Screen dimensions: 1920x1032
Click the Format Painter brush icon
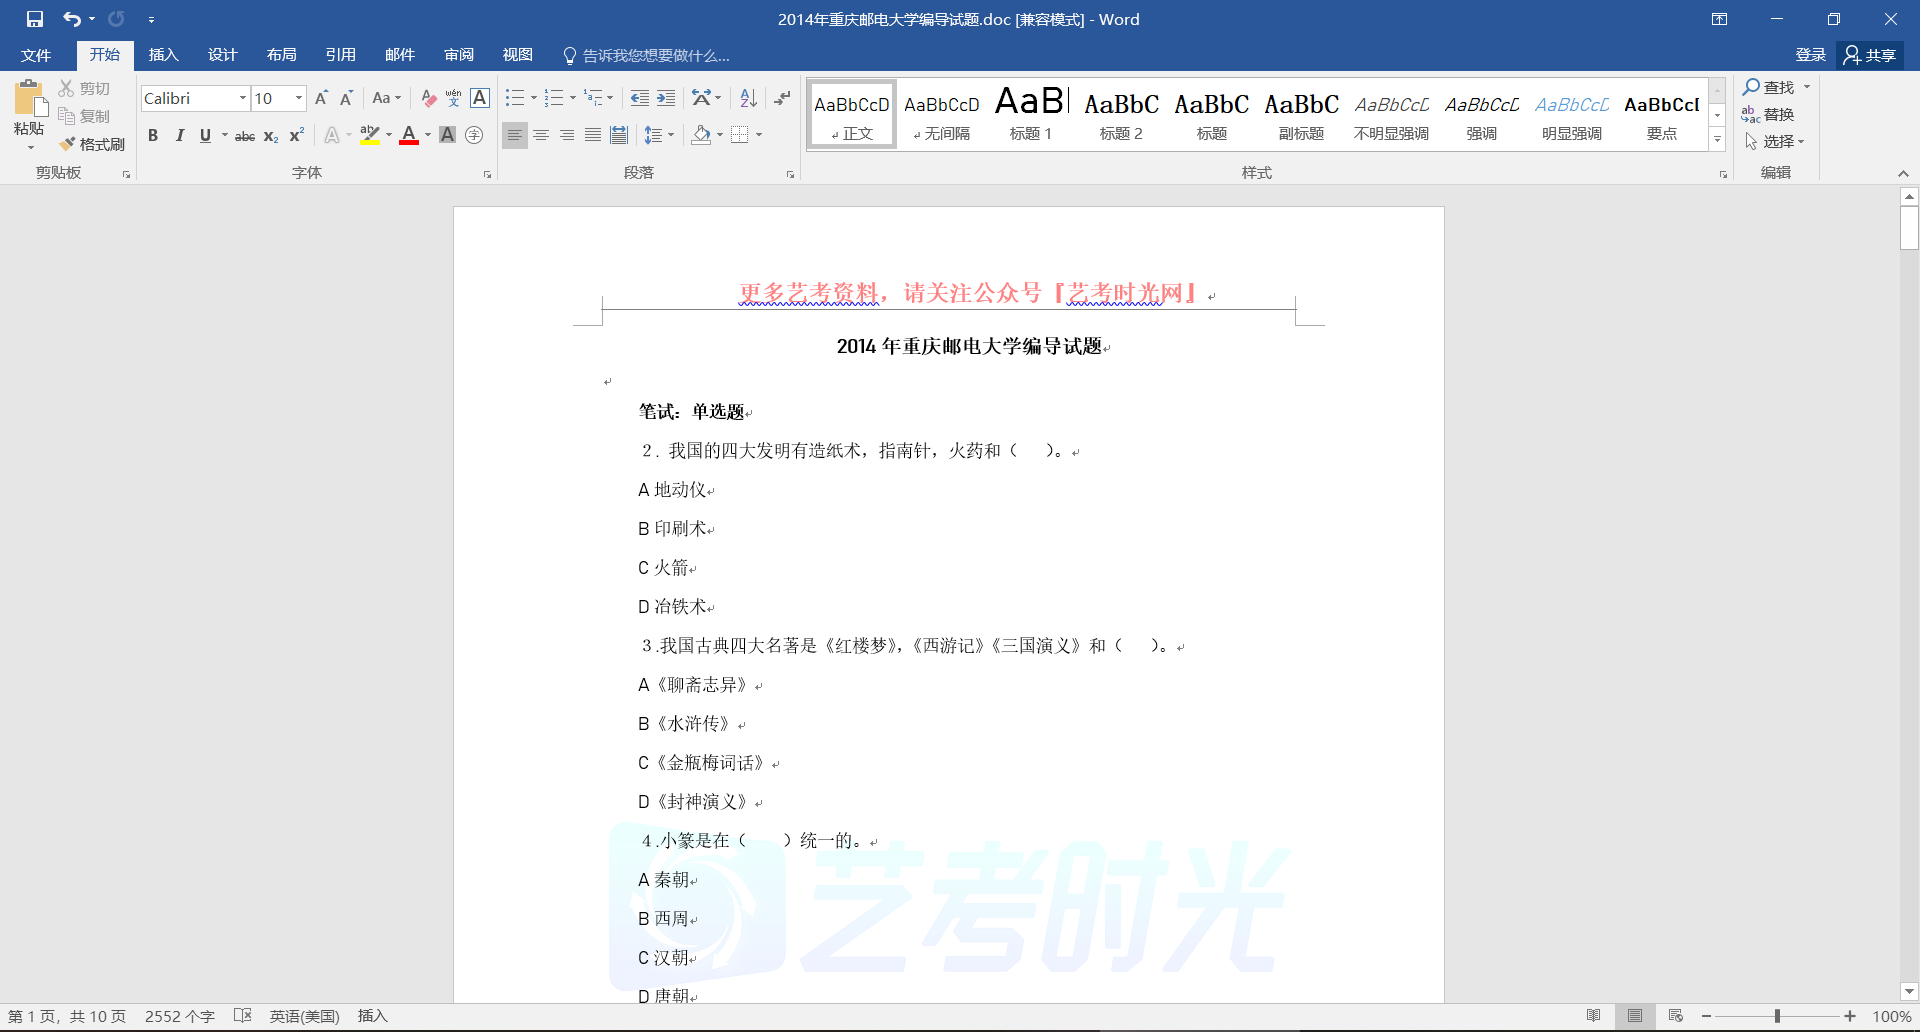[x=68, y=144]
